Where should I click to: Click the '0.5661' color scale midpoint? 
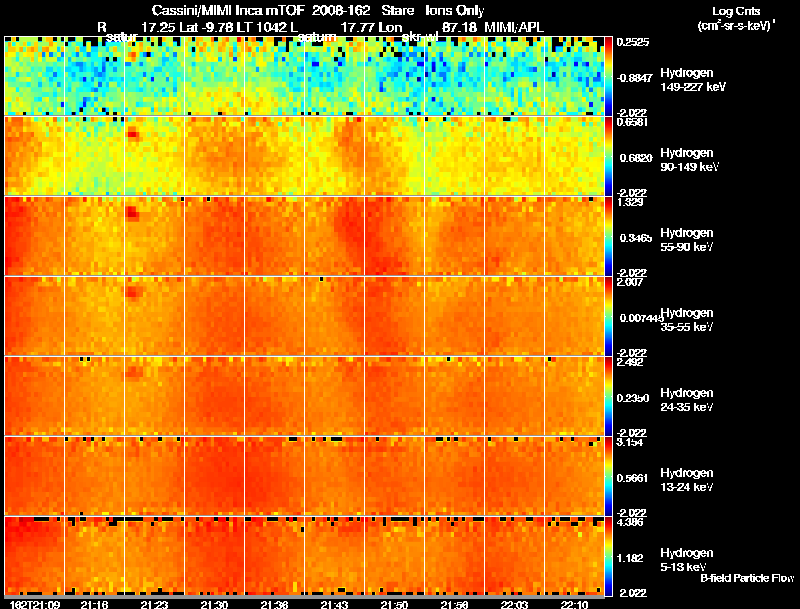click(634, 478)
